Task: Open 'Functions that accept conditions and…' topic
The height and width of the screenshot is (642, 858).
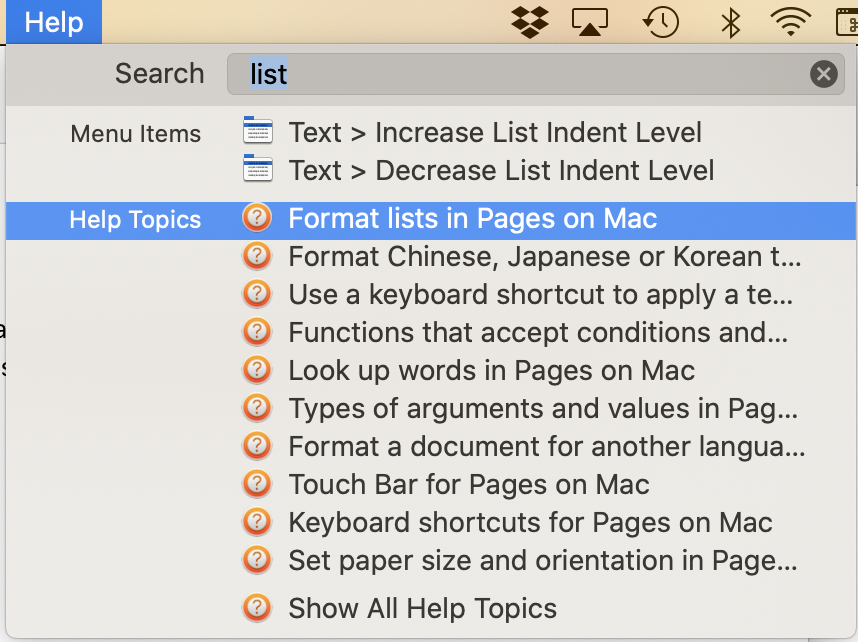Action: click(x=431, y=332)
